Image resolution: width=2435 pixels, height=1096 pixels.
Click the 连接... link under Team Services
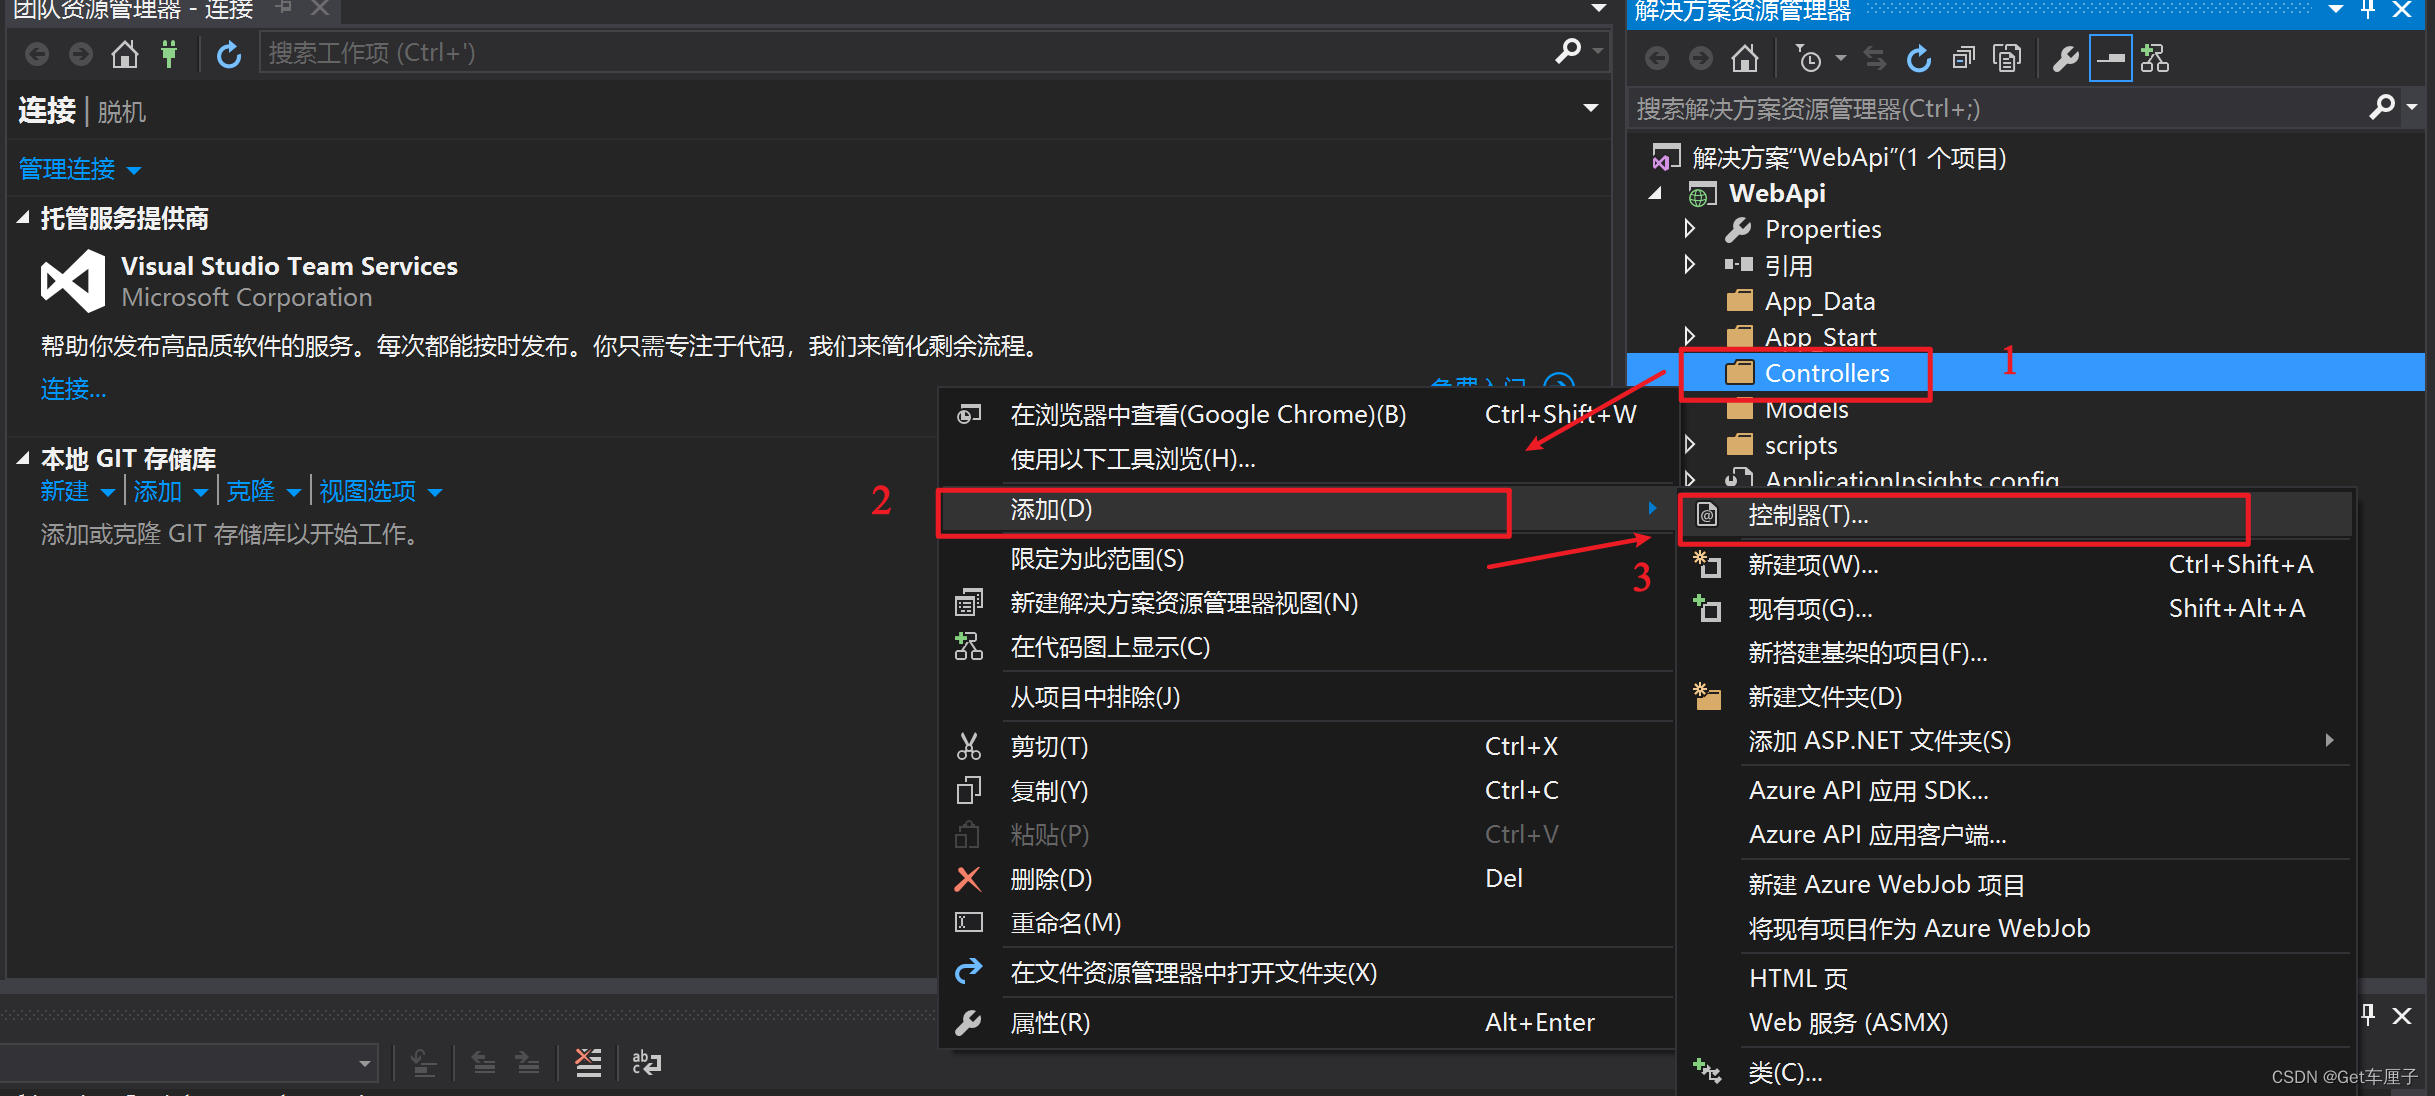73,389
